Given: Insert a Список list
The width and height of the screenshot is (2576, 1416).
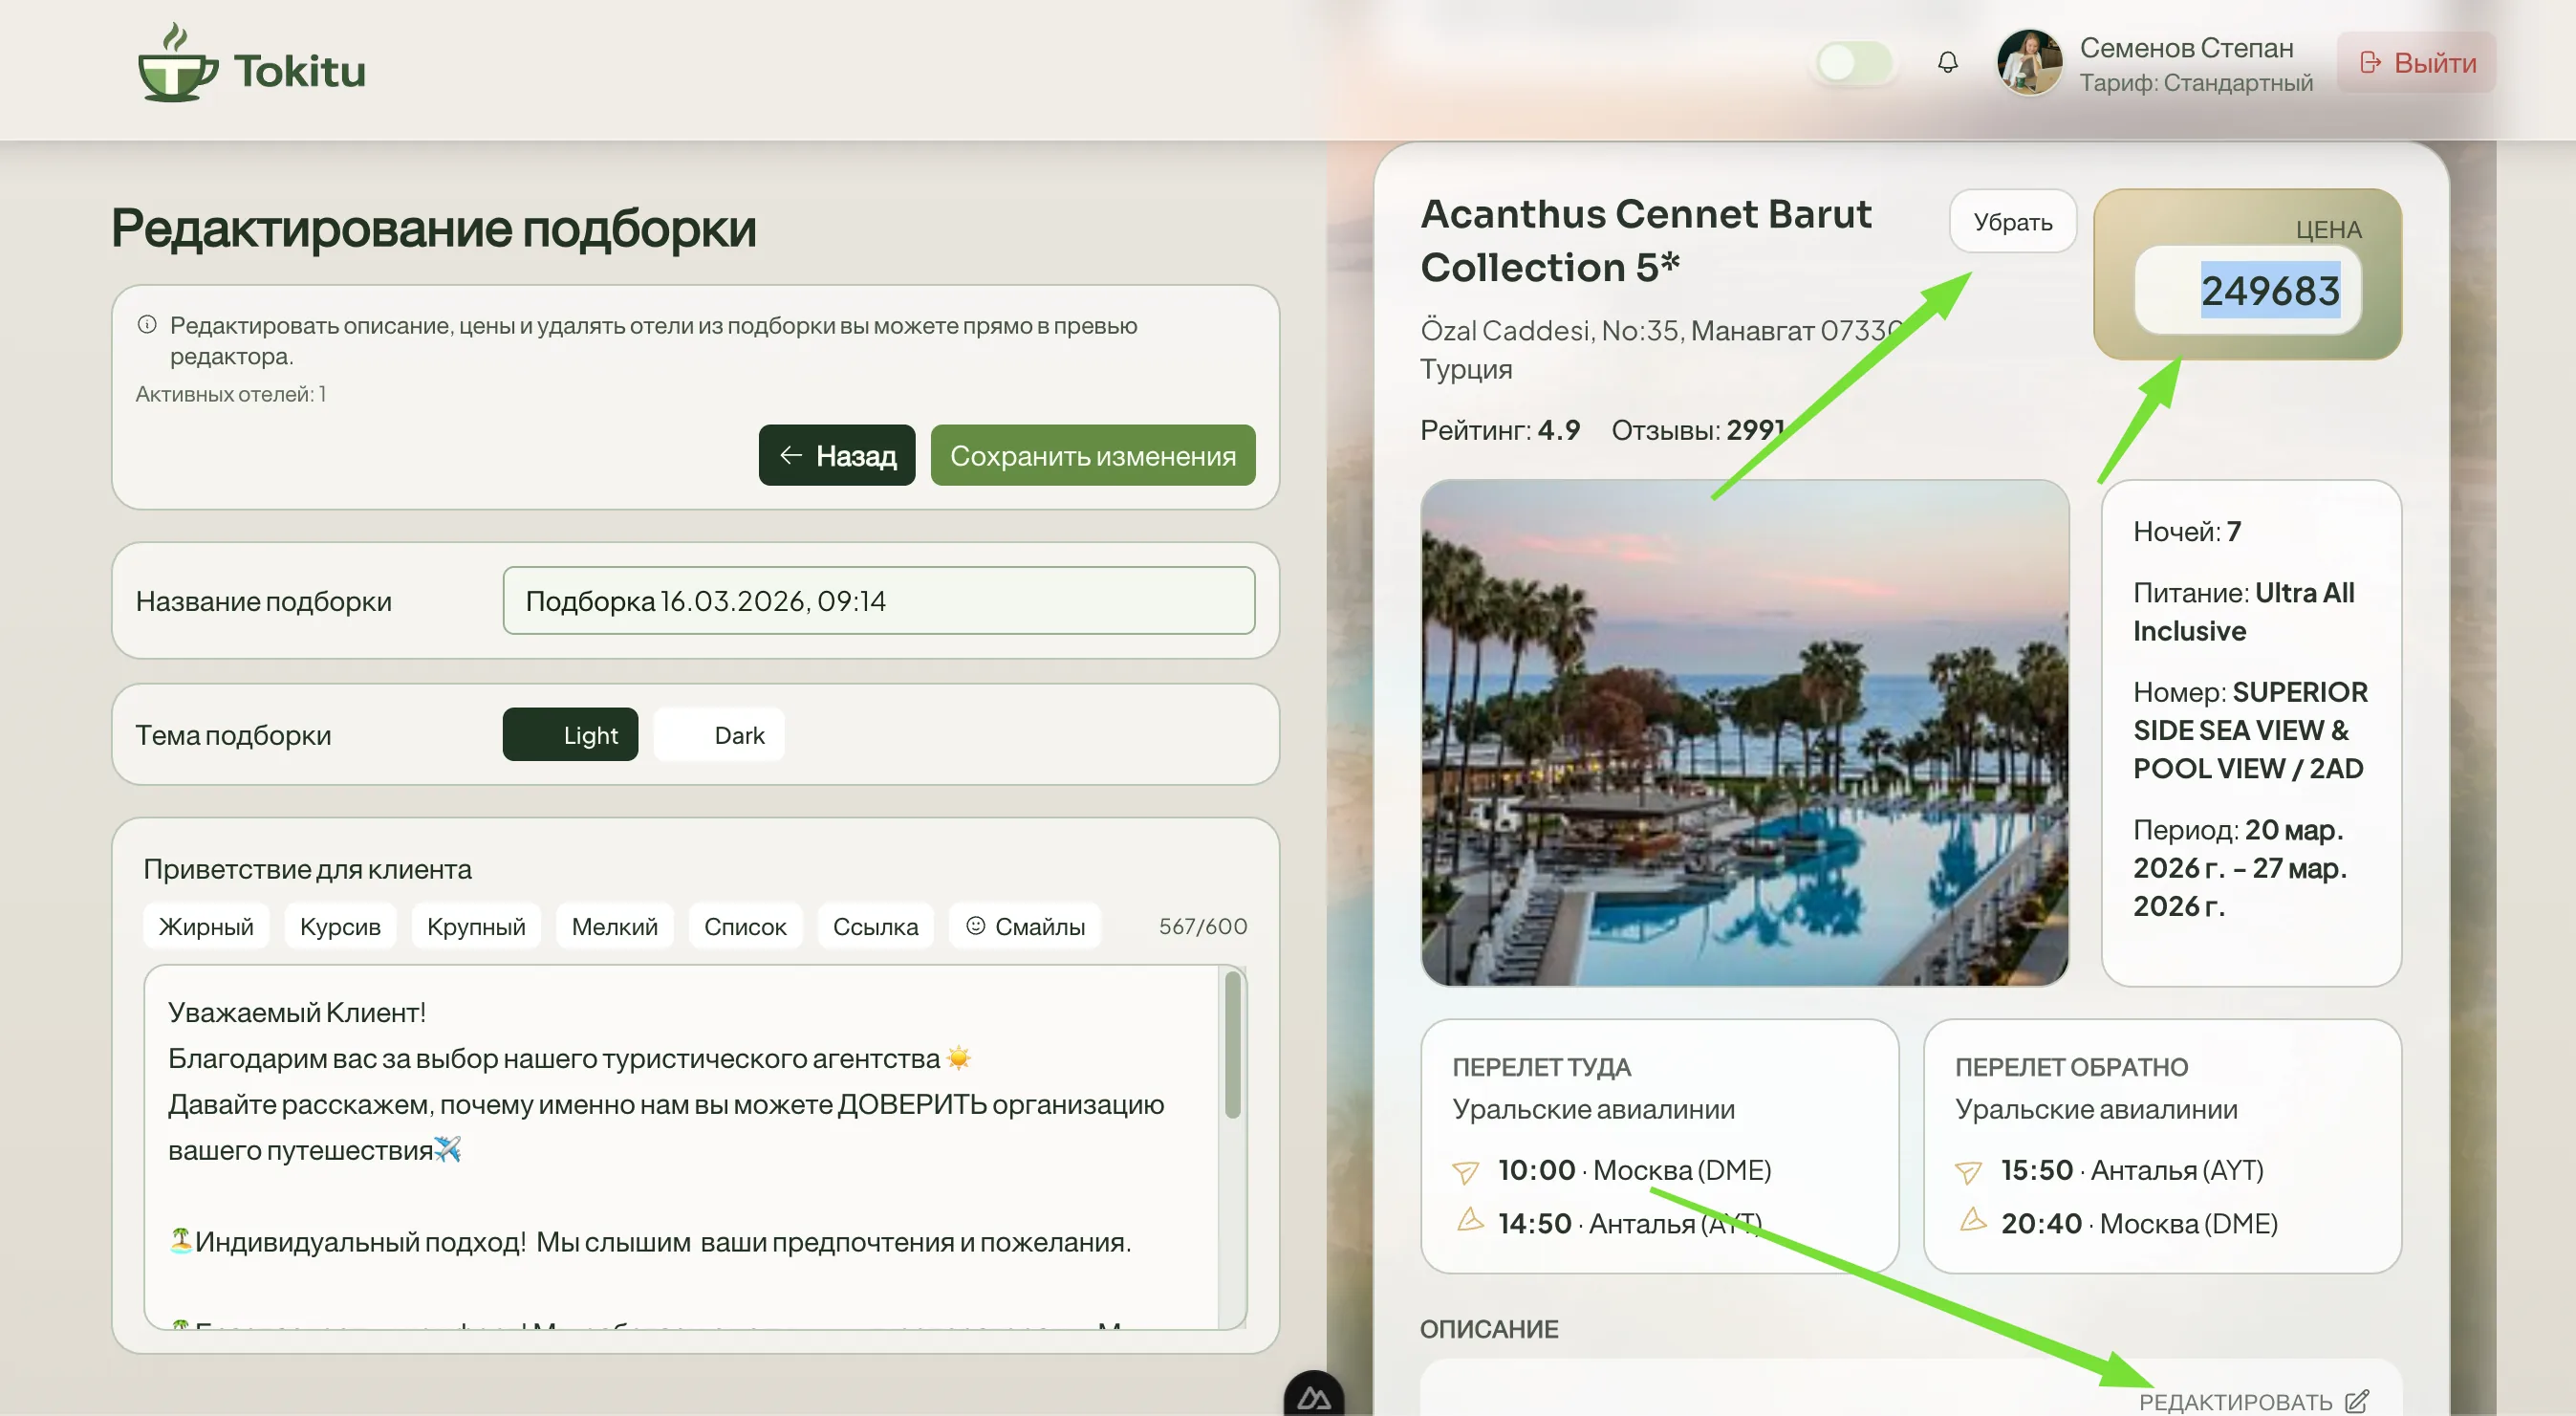Looking at the screenshot, I should [x=745, y=926].
